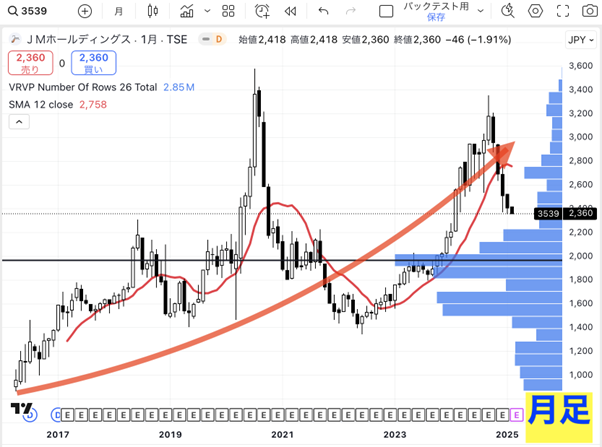This screenshot has height=447, width=602.
Task: Click the orange D data badge
Action: coord(219,39)
